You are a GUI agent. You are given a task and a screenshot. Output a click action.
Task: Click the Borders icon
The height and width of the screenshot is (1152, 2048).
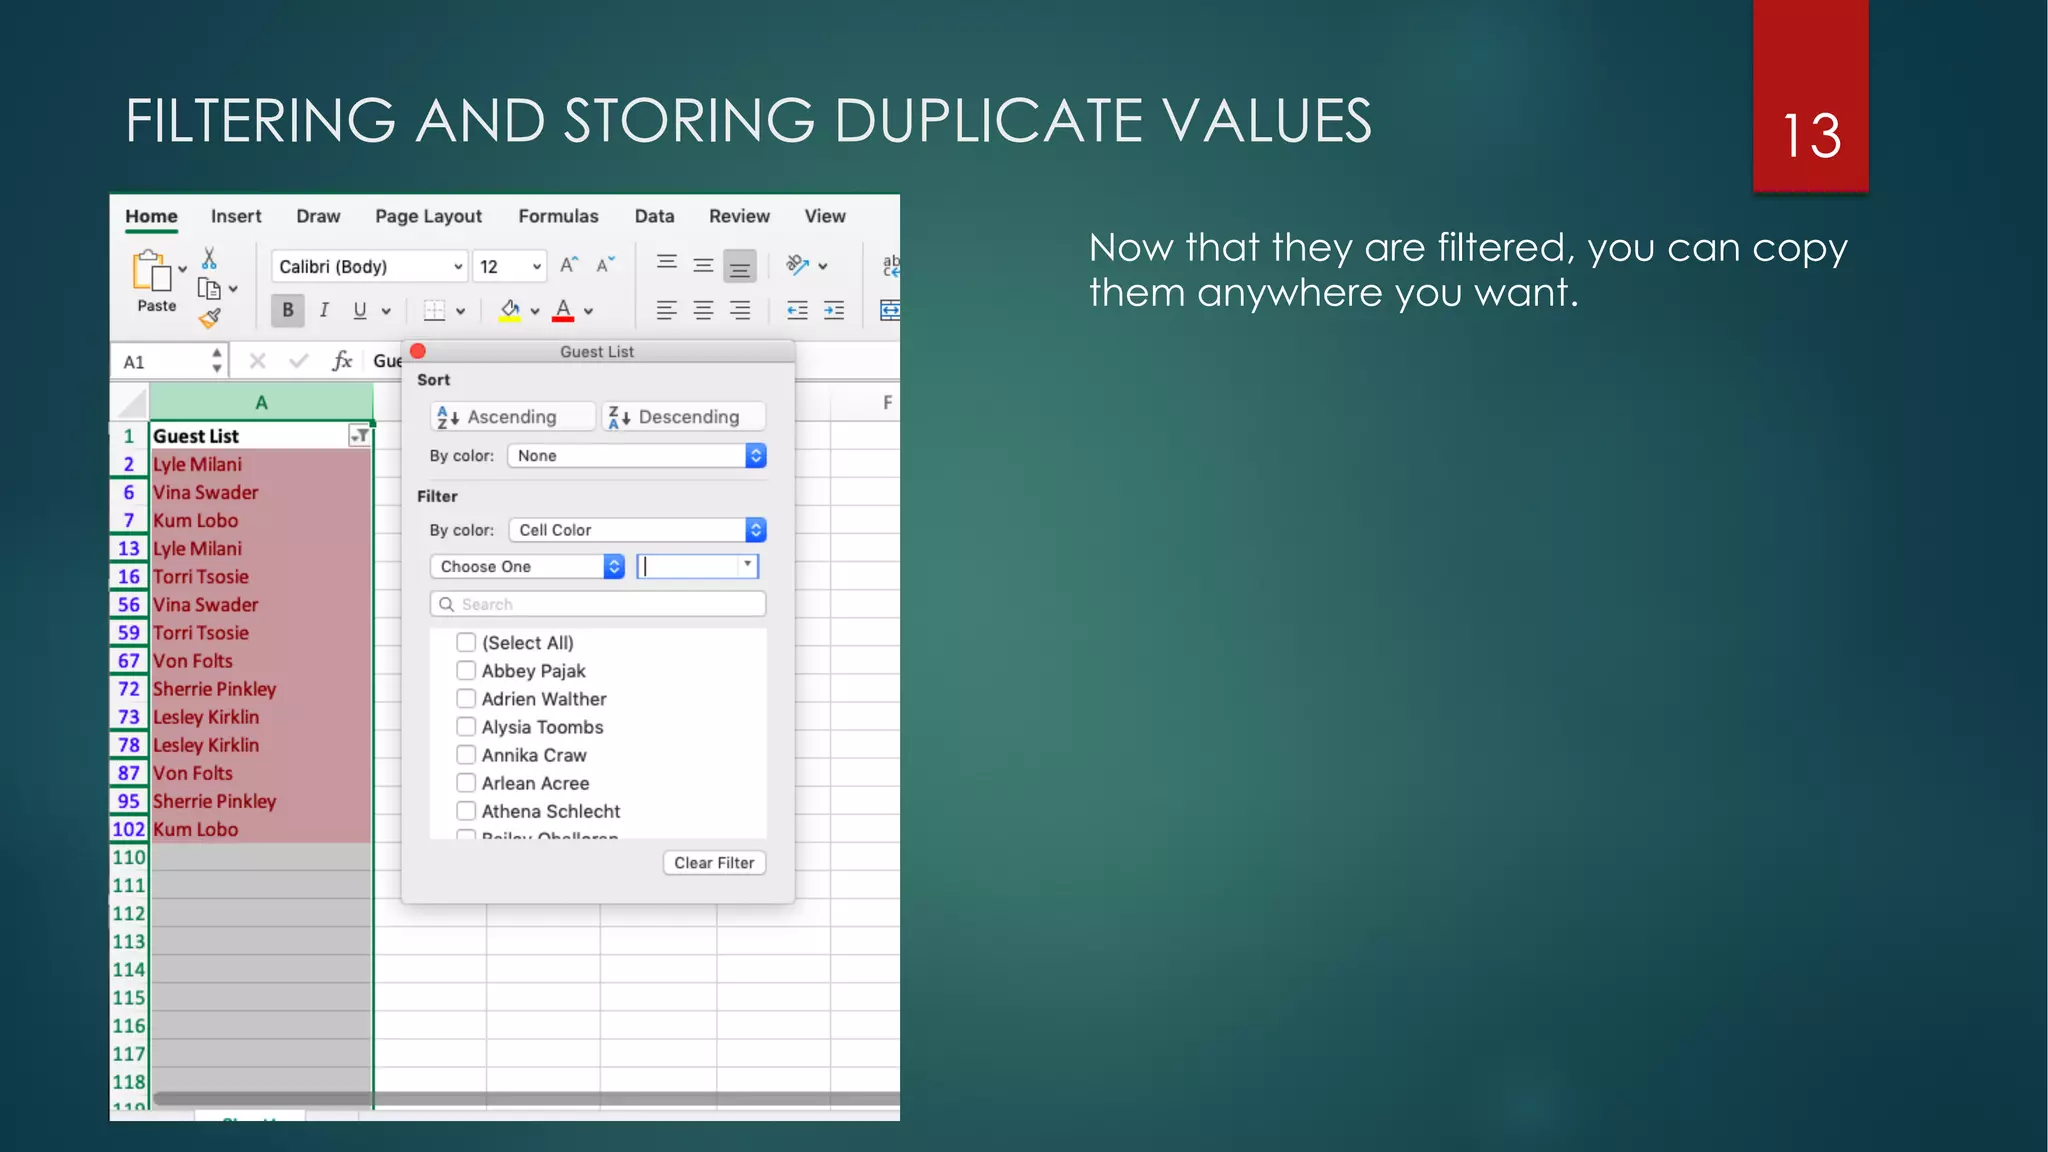pos(434,311)
